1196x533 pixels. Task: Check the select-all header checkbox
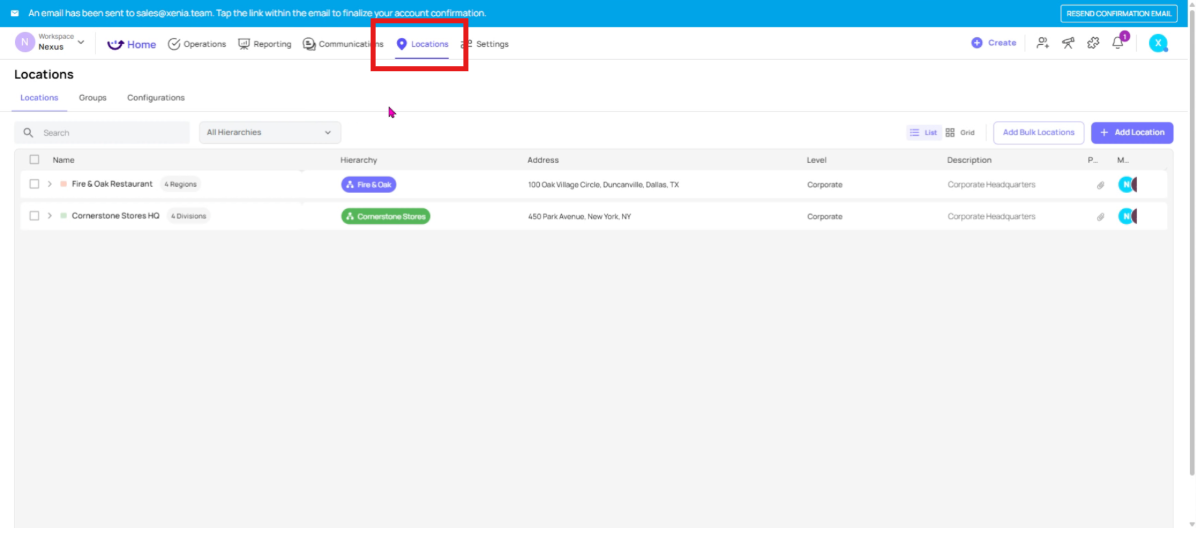pyautogui.click(x=34, y=160)
